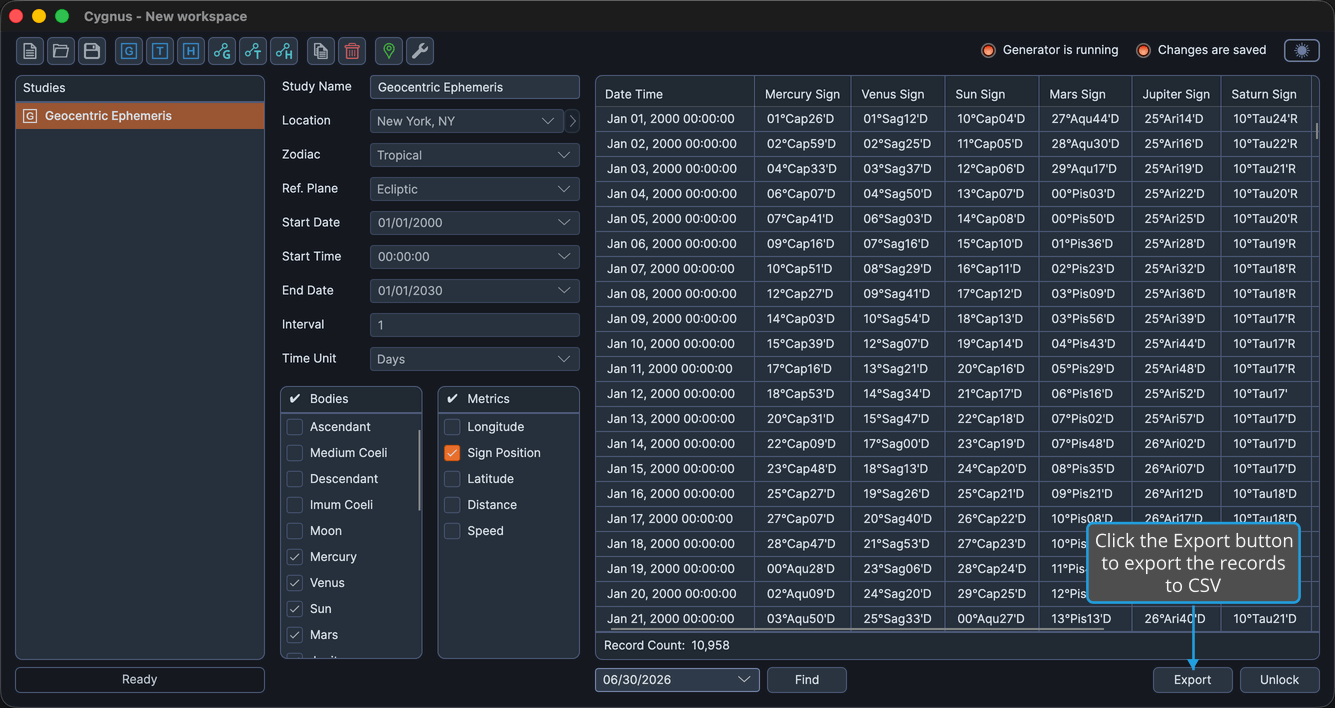Click the Ready status button
The image size is (1335, 708).
pyautogui.click(x=140, y=680)
